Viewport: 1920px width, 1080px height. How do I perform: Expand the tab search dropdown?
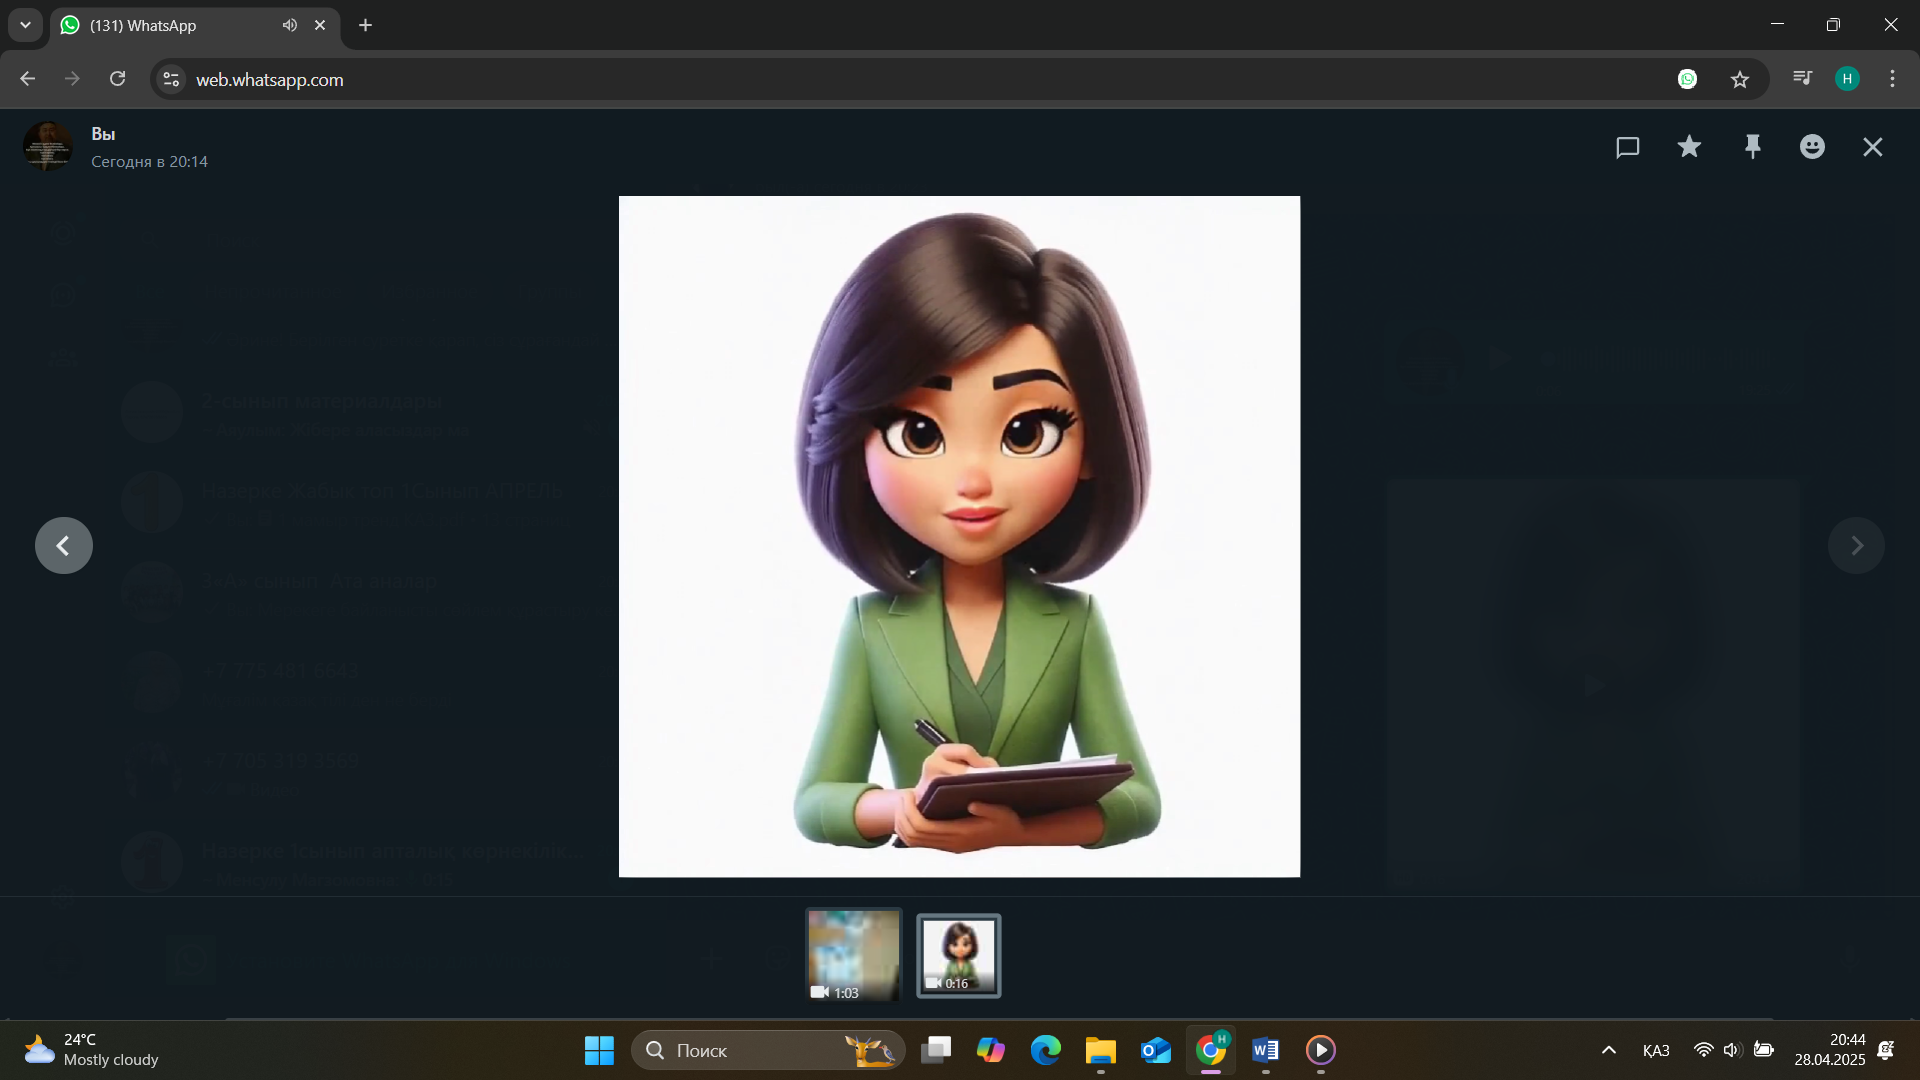pos(25,25)
